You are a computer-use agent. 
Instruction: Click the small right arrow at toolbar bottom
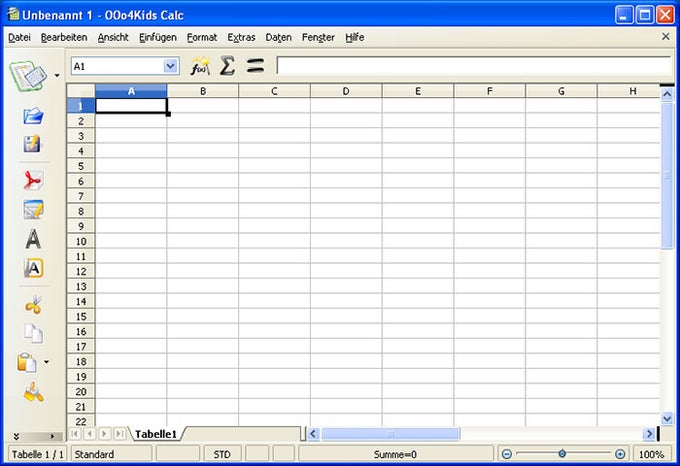click(x=52, y=436)
